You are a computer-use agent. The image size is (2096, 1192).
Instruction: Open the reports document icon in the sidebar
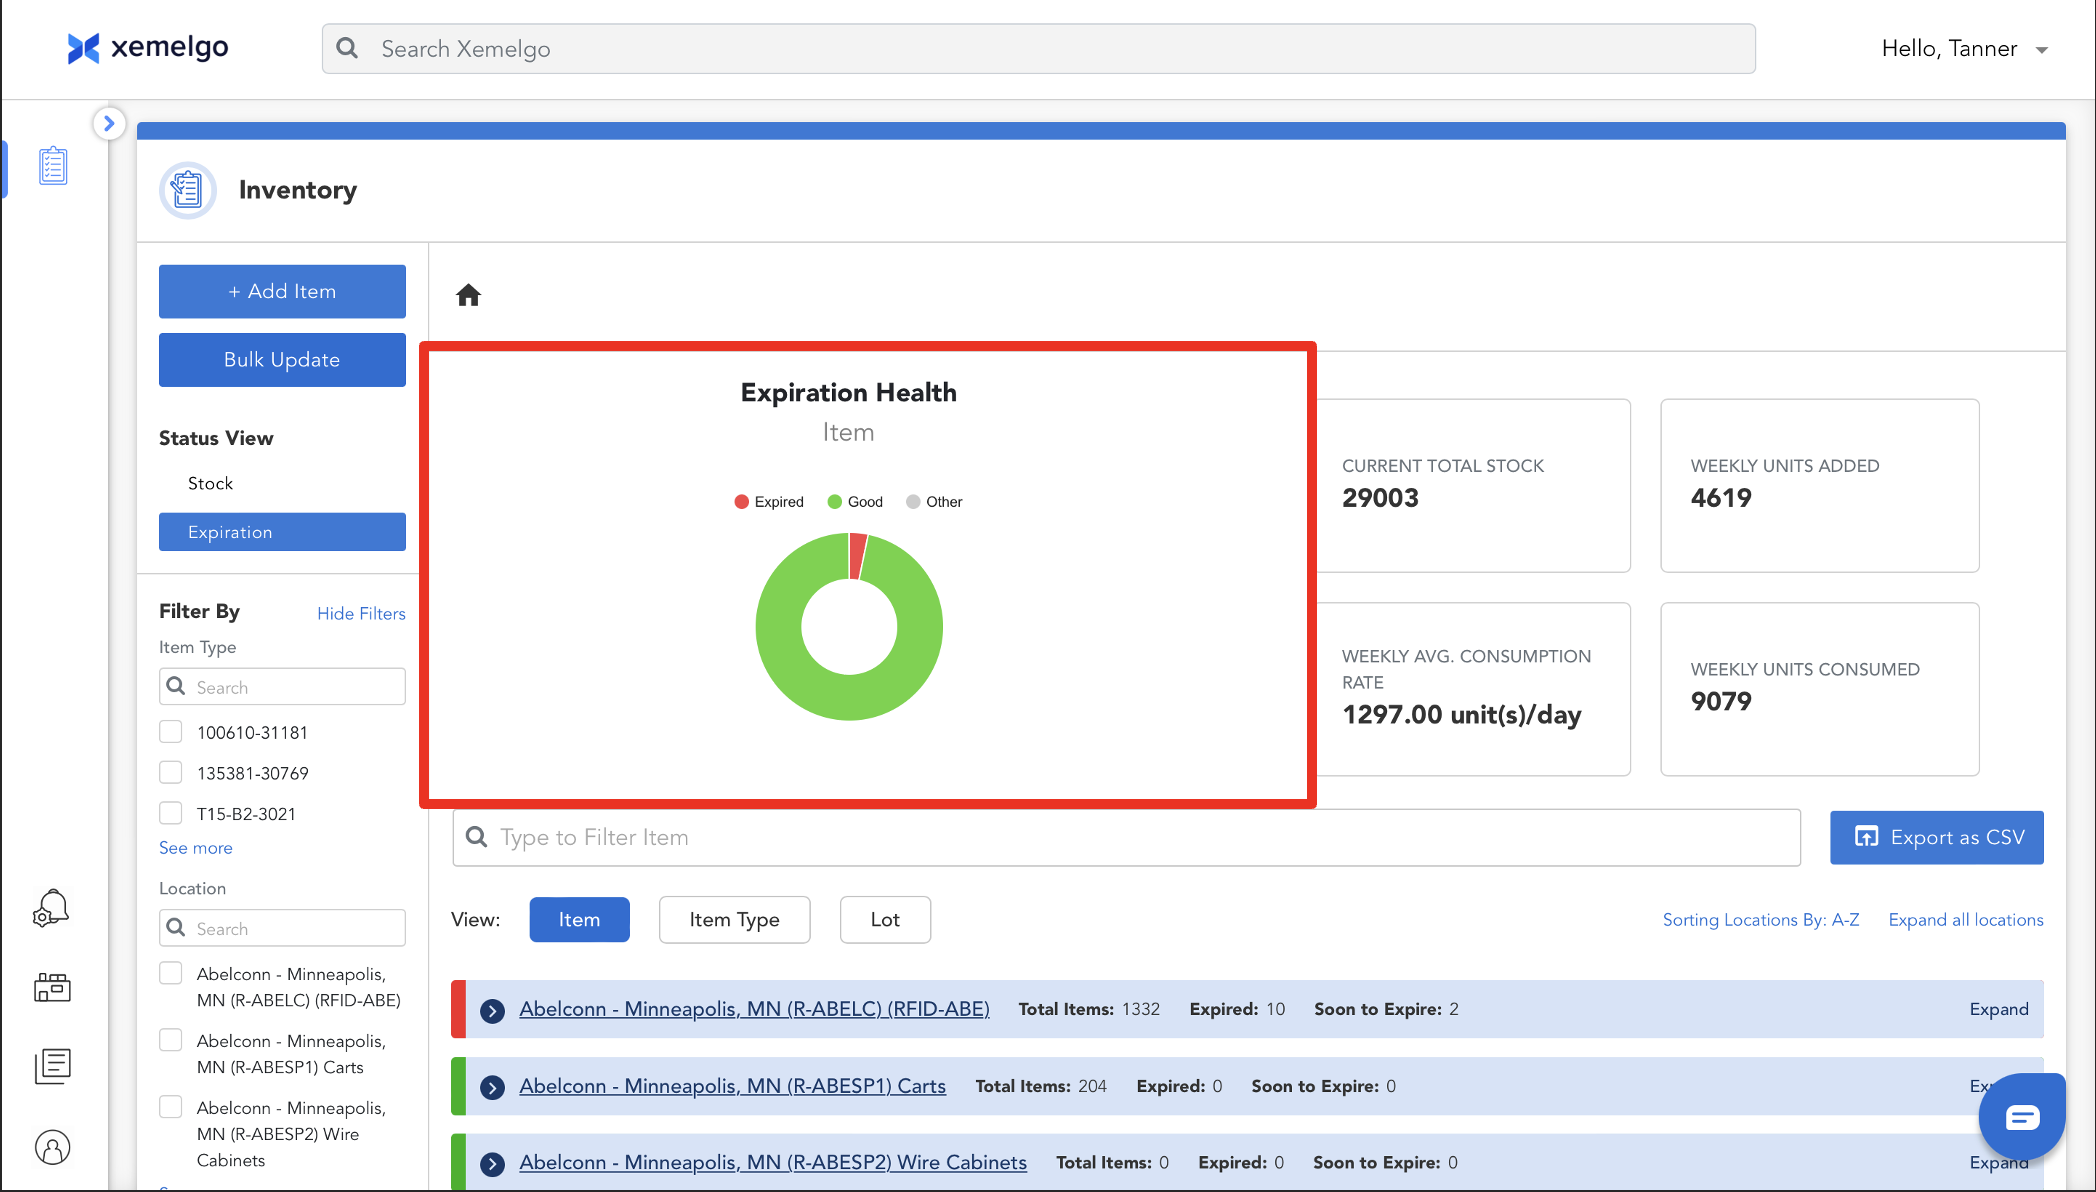coord(52,1066)
